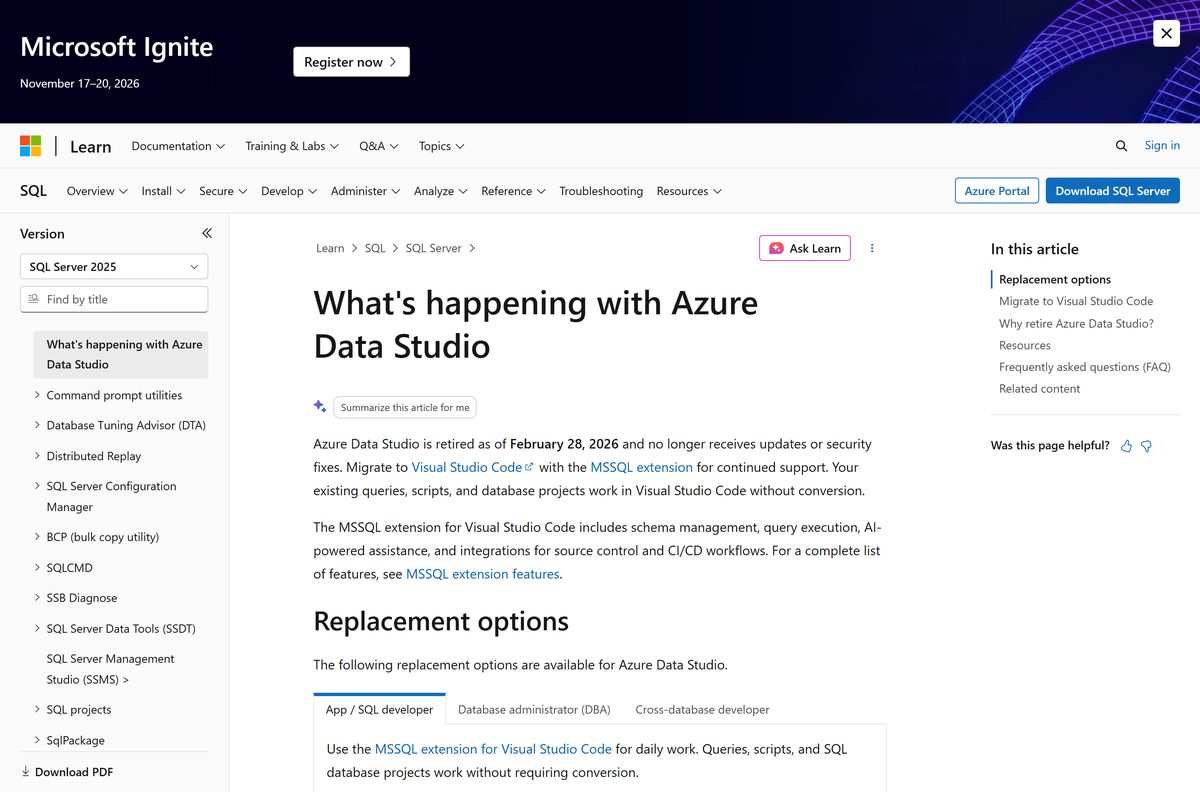Switch to Cross-database developer tab
Image resolution: width=1200 pixels, height=792 pixels.
tap(703, 709)
